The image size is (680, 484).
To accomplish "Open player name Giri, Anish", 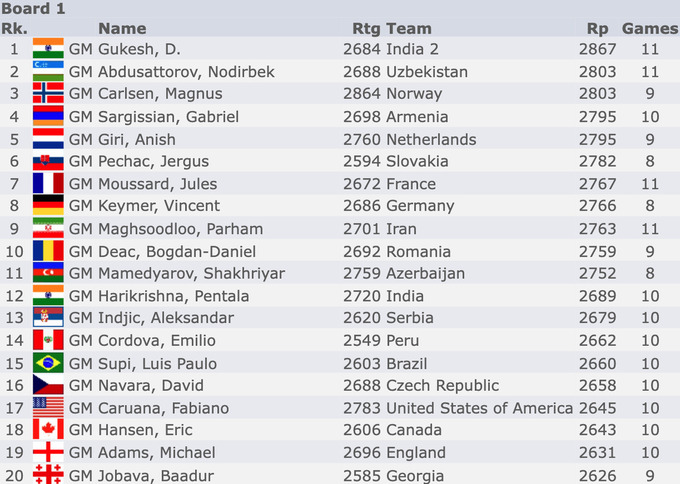I will click(x=137, y=140).
